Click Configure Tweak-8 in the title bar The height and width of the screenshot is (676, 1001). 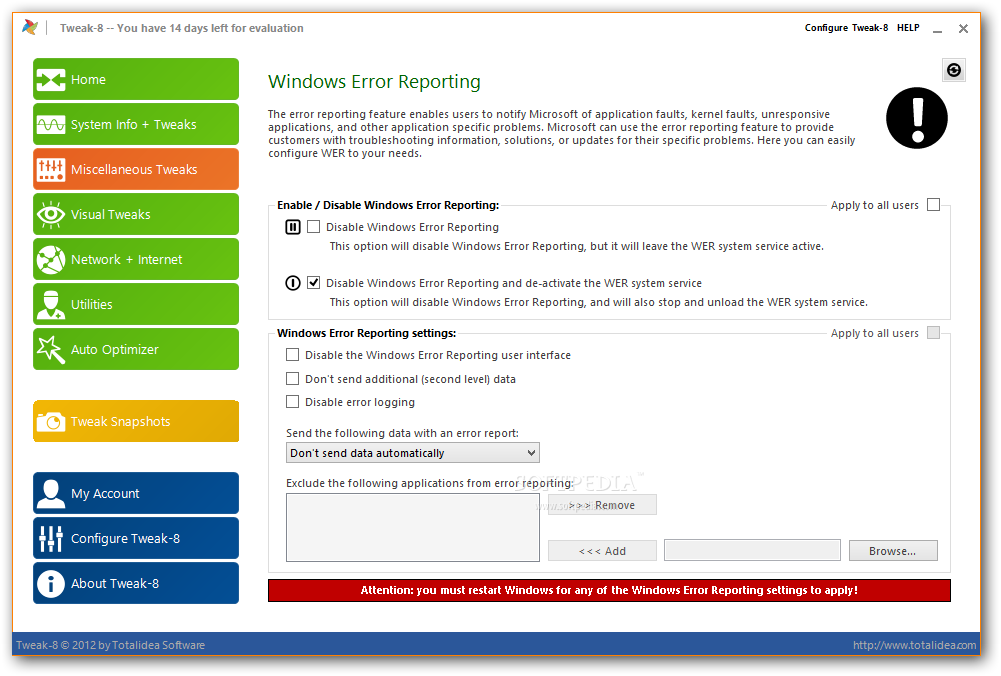point(846,28)
